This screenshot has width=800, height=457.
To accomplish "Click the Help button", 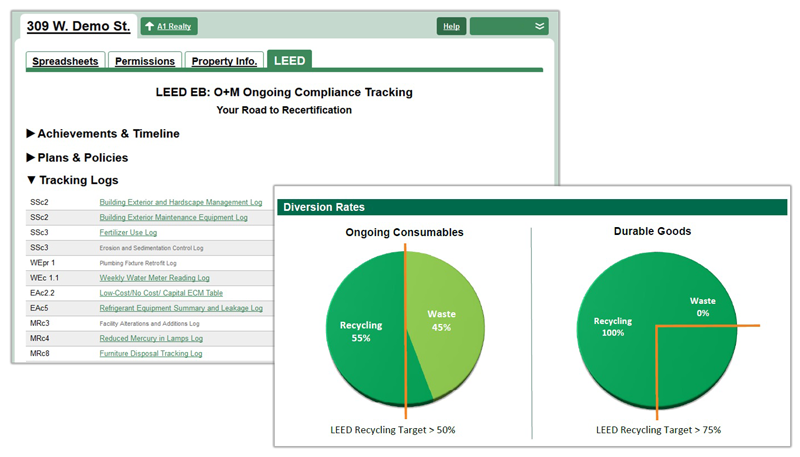I will pyautogui.click(x=451, y=27).
